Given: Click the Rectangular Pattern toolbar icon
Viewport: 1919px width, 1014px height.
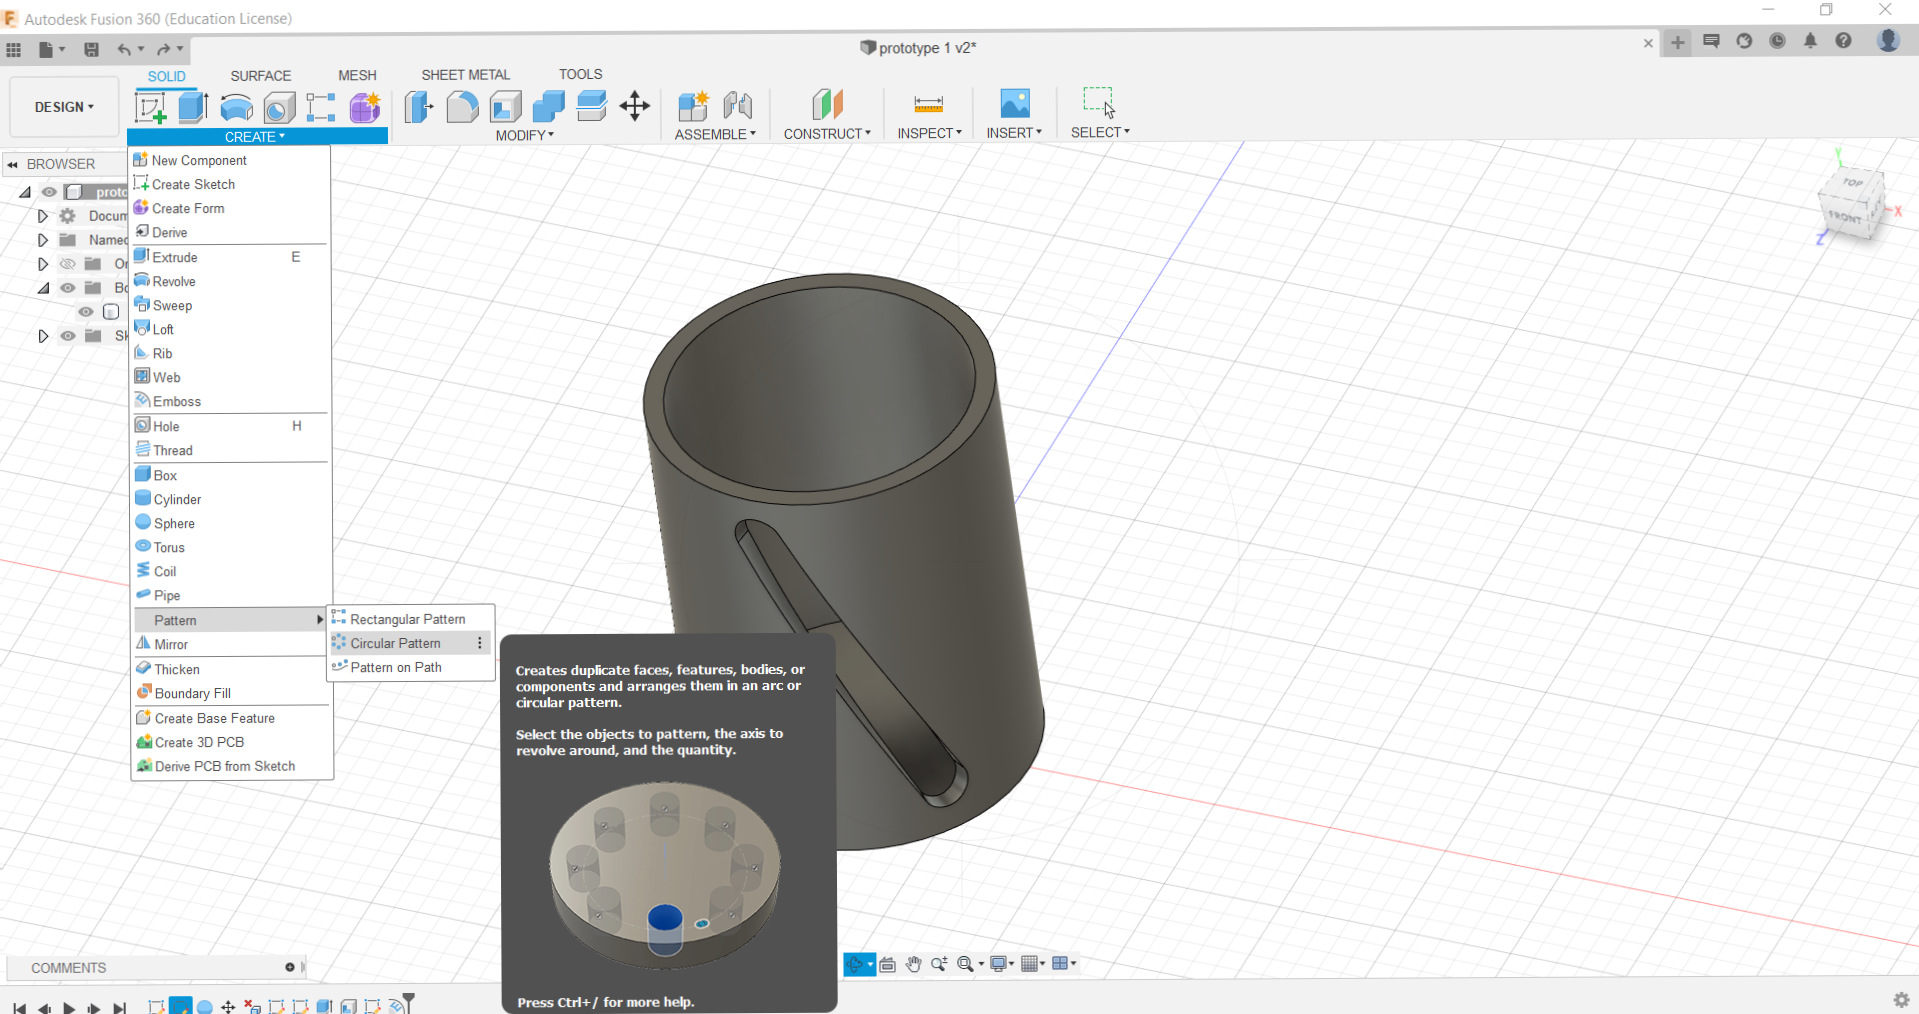Looking at the screenshot, I should point(321,107).
